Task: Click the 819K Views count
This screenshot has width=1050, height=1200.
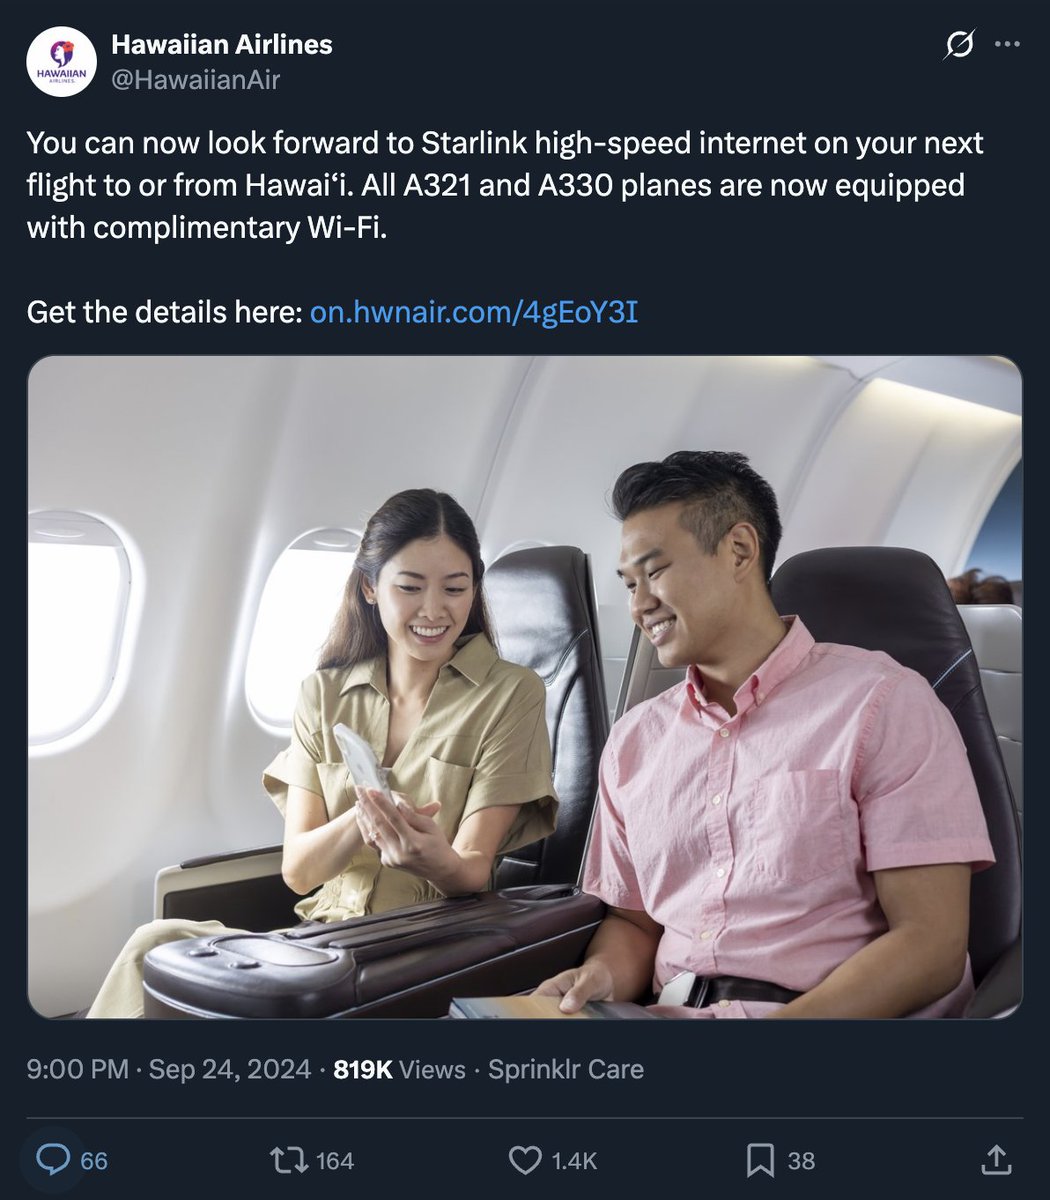Action: coord(399,1070)
